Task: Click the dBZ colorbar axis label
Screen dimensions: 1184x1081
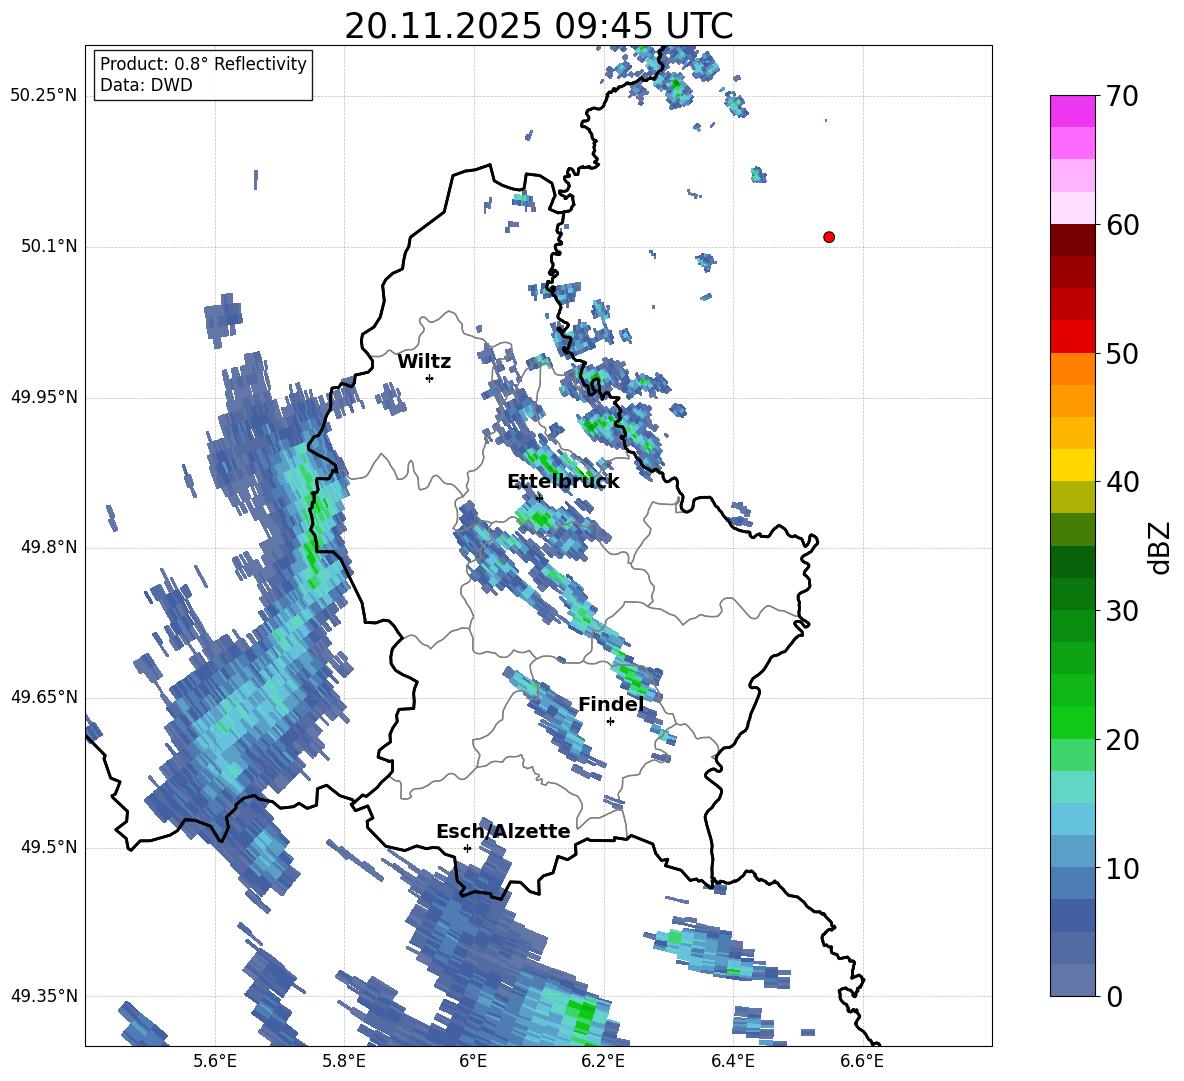Action: (1161, 547)
